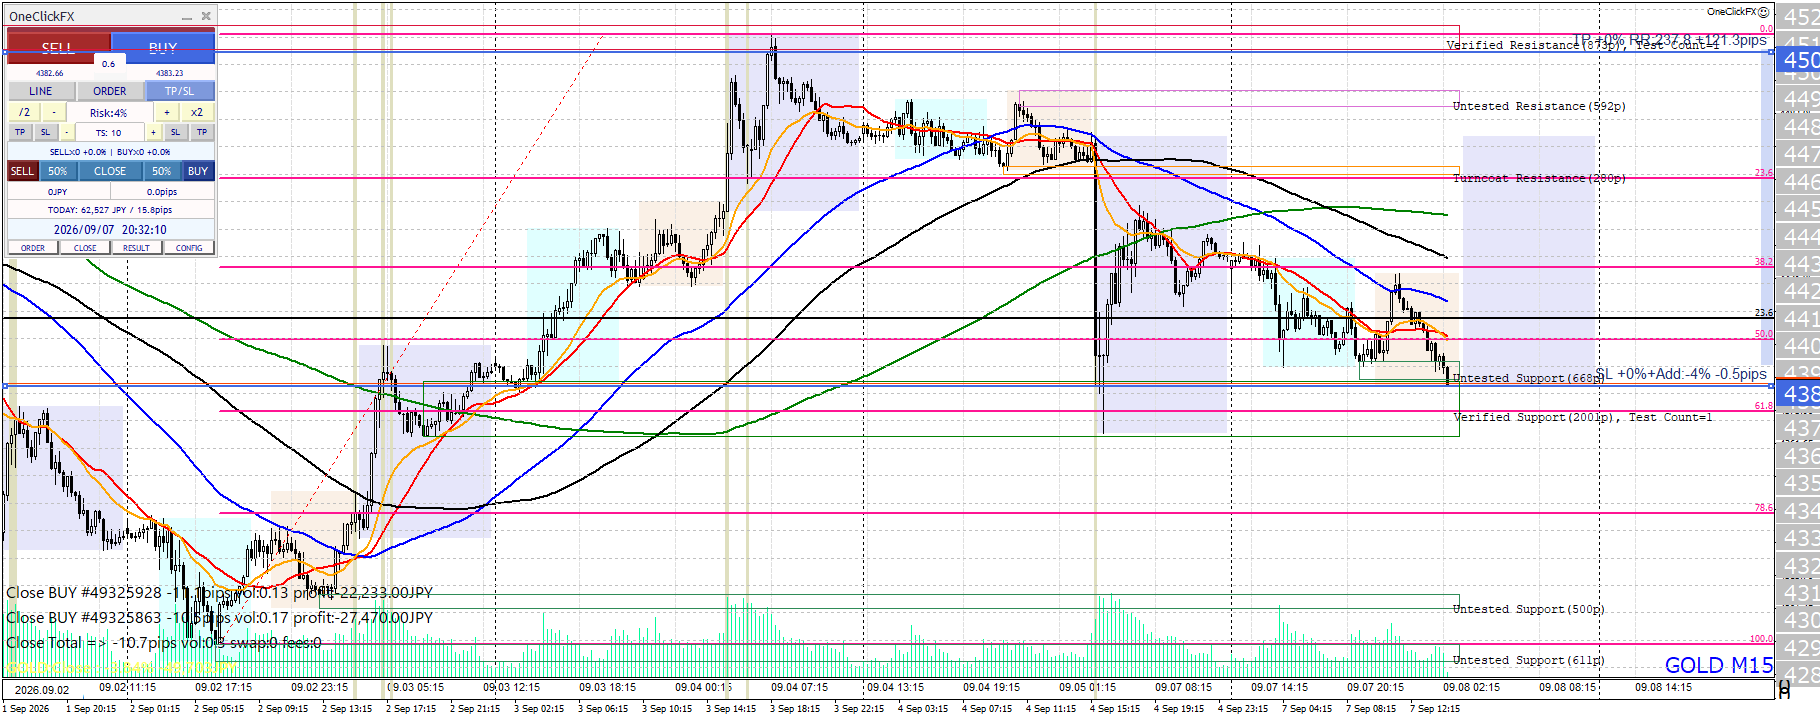
Task: Click the large blue BUY button
Action: (163, 47)
